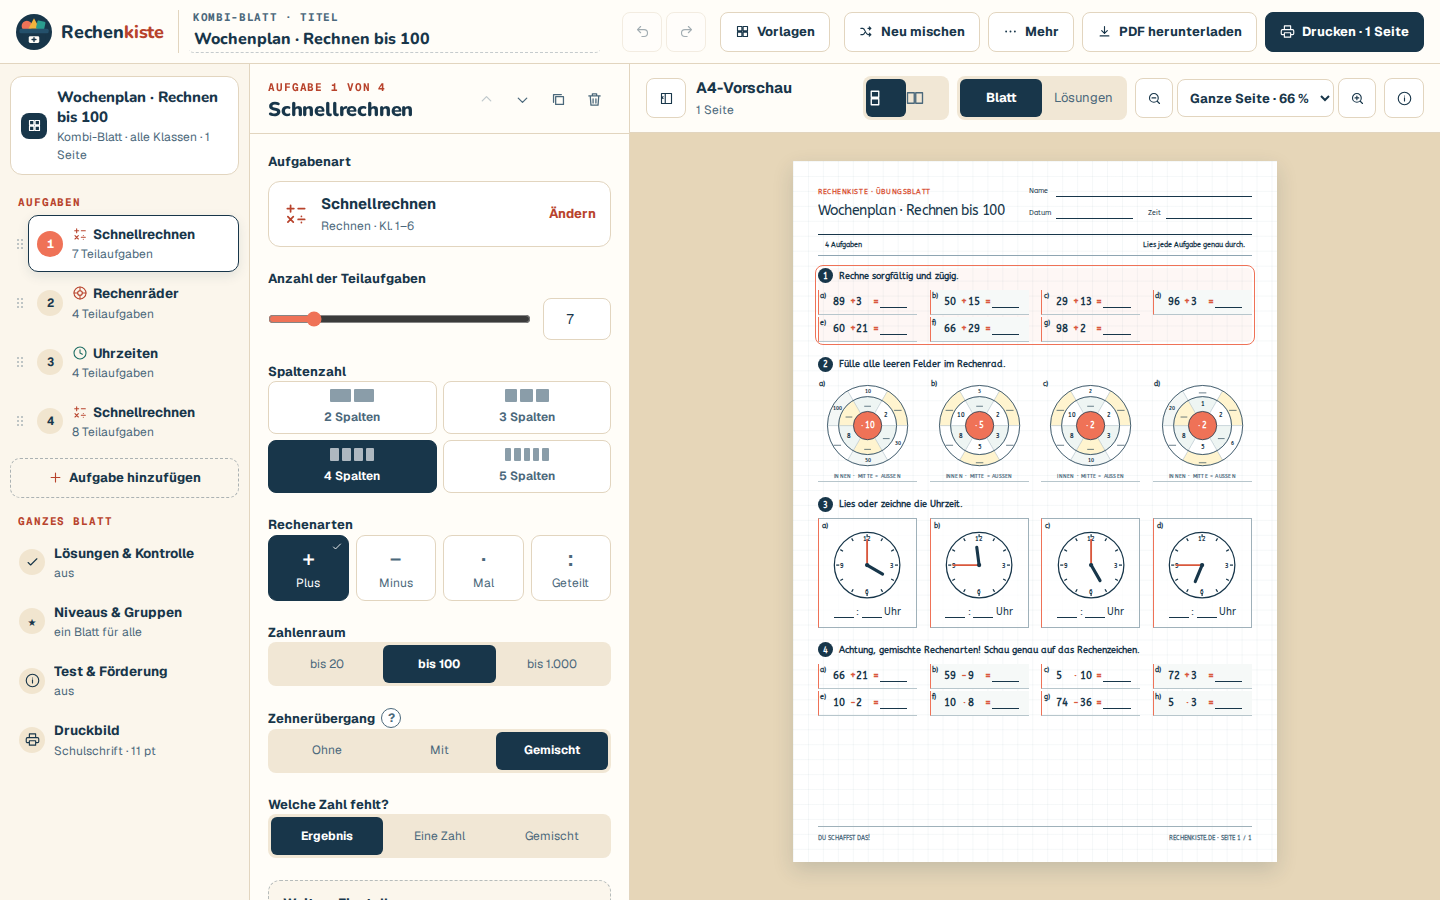The image size is (1440, 900).
Task: Delete the Aufgabe via trash icon
Action: 594,100
